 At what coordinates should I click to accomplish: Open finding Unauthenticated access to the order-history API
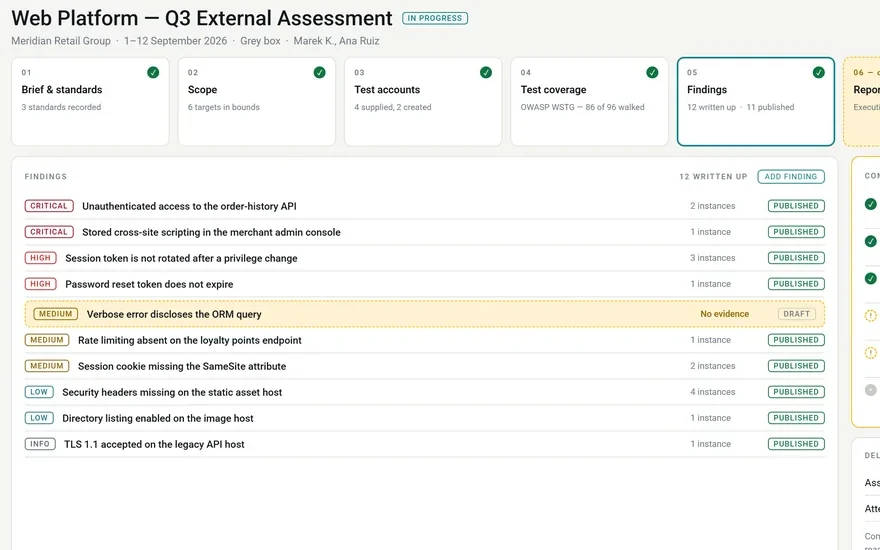425,206
